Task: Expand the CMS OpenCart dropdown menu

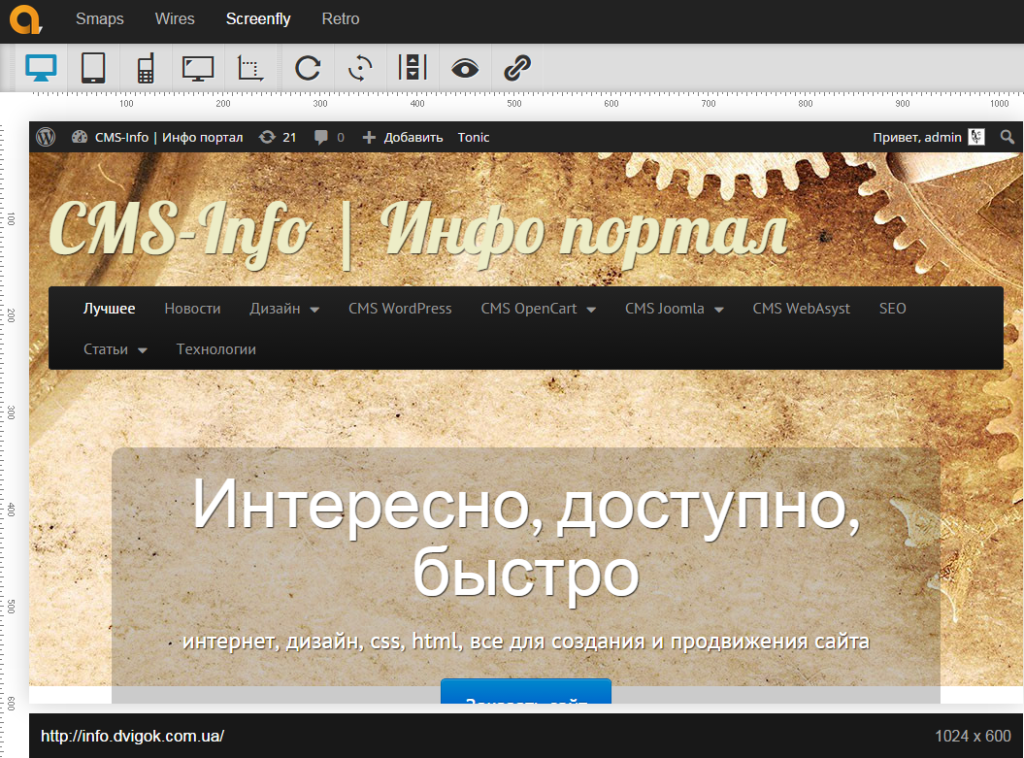Action: 538,309
